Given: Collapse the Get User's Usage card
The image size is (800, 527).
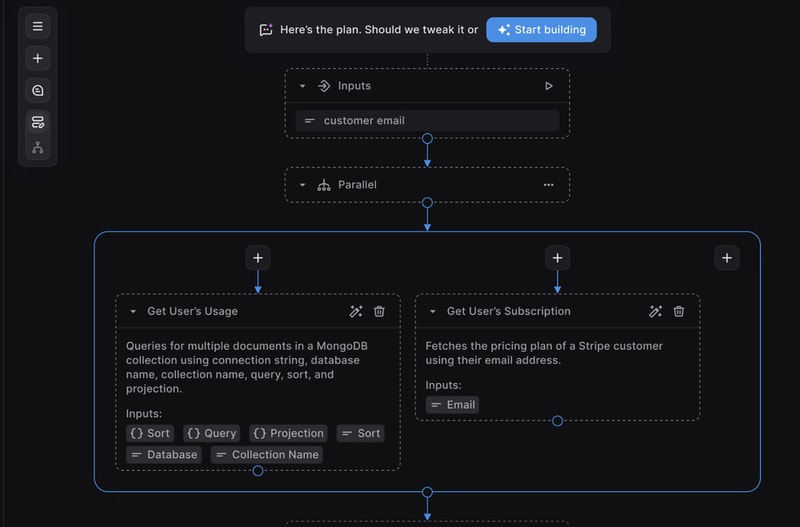Looking at the screenshot, I should (x=133, y=311).
